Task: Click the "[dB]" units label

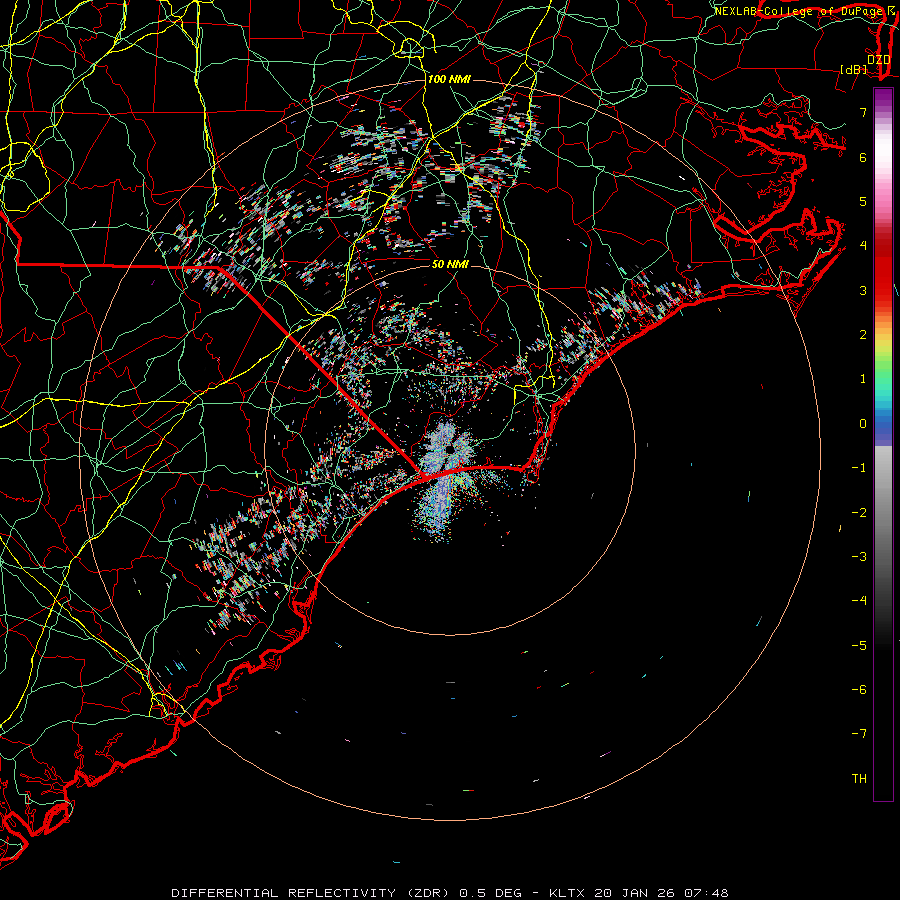Action: pos(853,69)
